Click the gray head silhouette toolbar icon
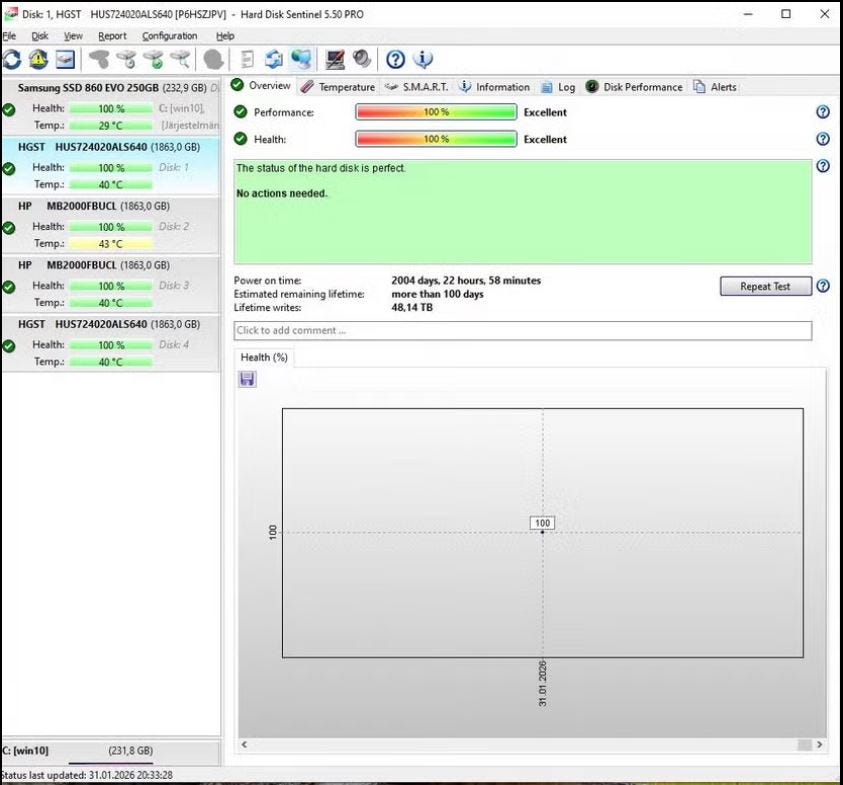The width and height of the screenshot is (843, 785). point(213,59)
